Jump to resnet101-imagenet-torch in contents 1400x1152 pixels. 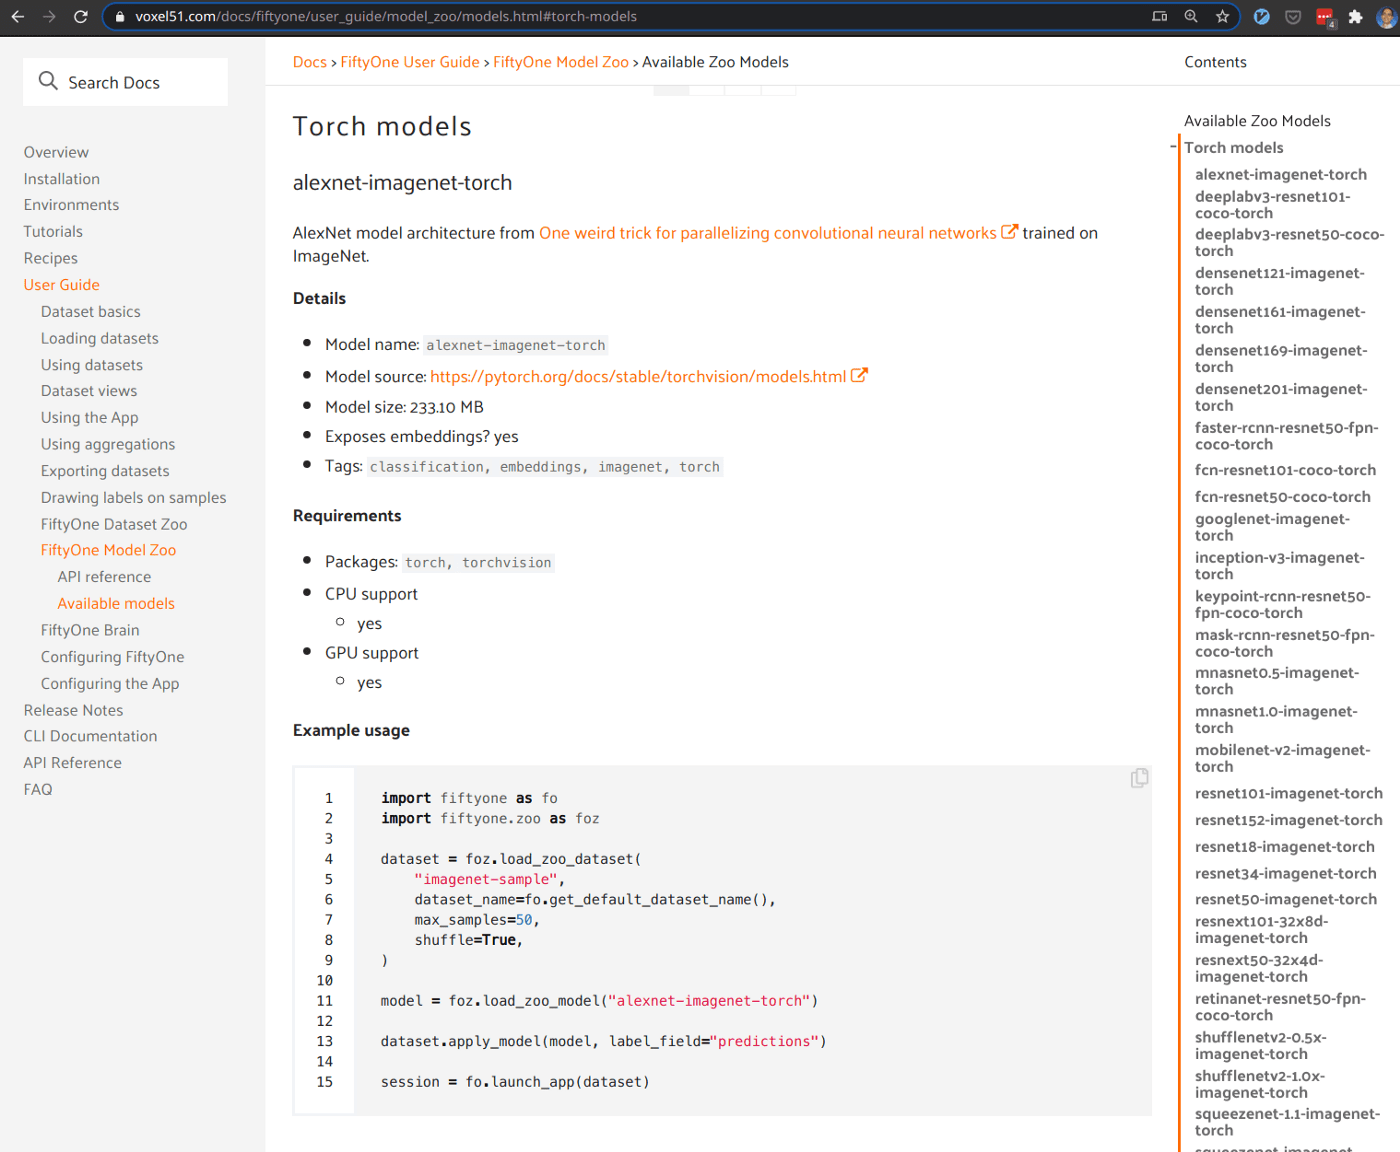click(1289, 793)
